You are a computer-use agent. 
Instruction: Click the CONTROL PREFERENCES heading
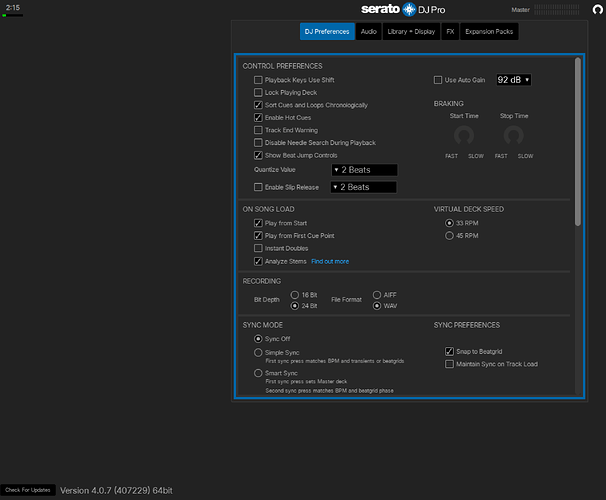click(x=283, y=66)
